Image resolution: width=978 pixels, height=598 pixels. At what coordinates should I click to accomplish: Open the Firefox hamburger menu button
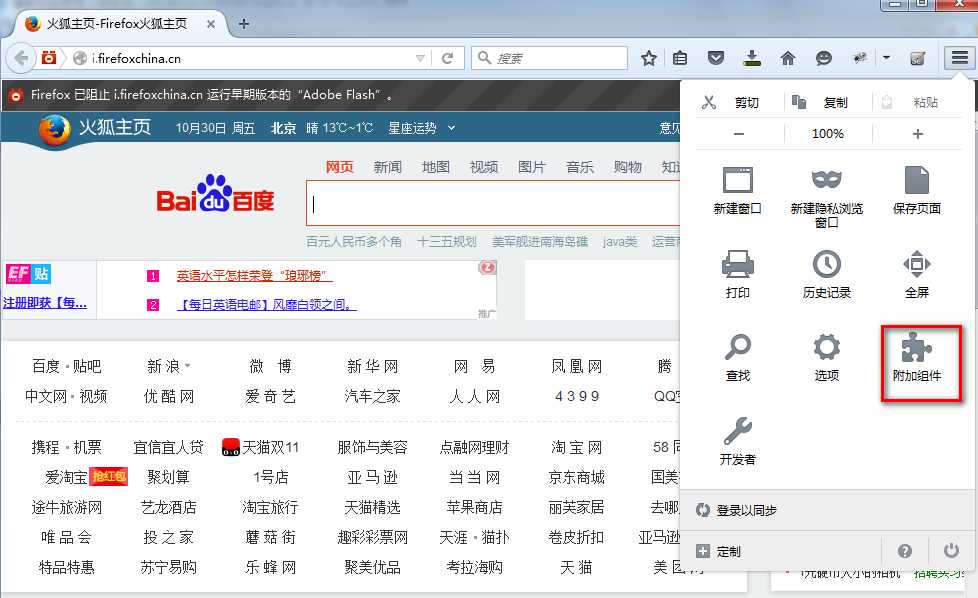click(x=959, y=58)
